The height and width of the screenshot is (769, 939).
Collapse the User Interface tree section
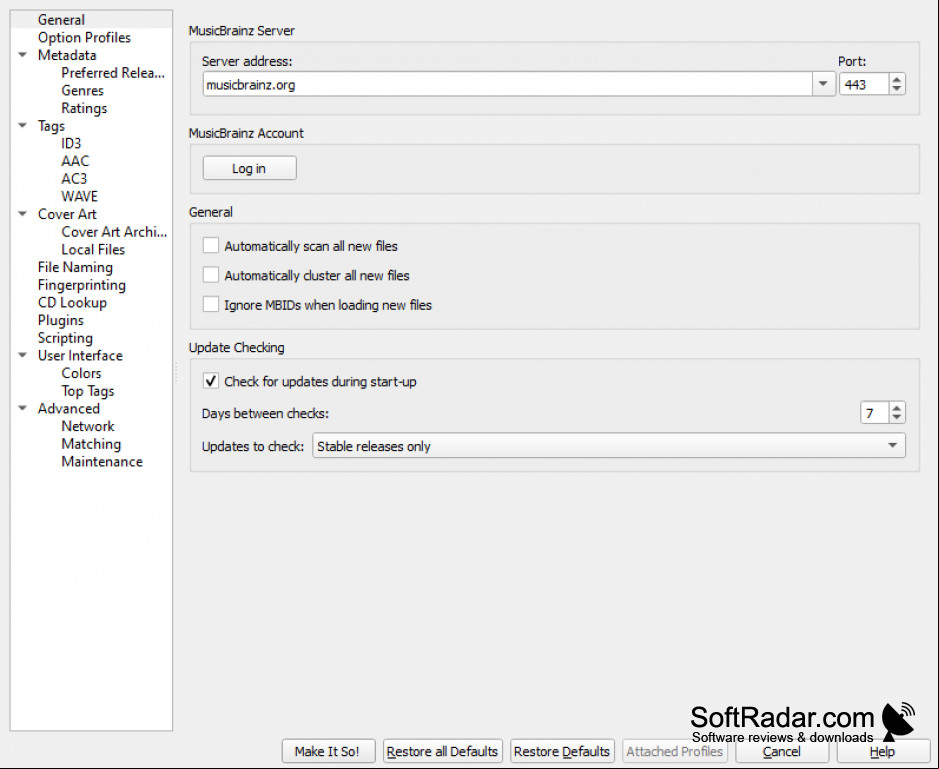pyautogui.click(x=23, y=355)
